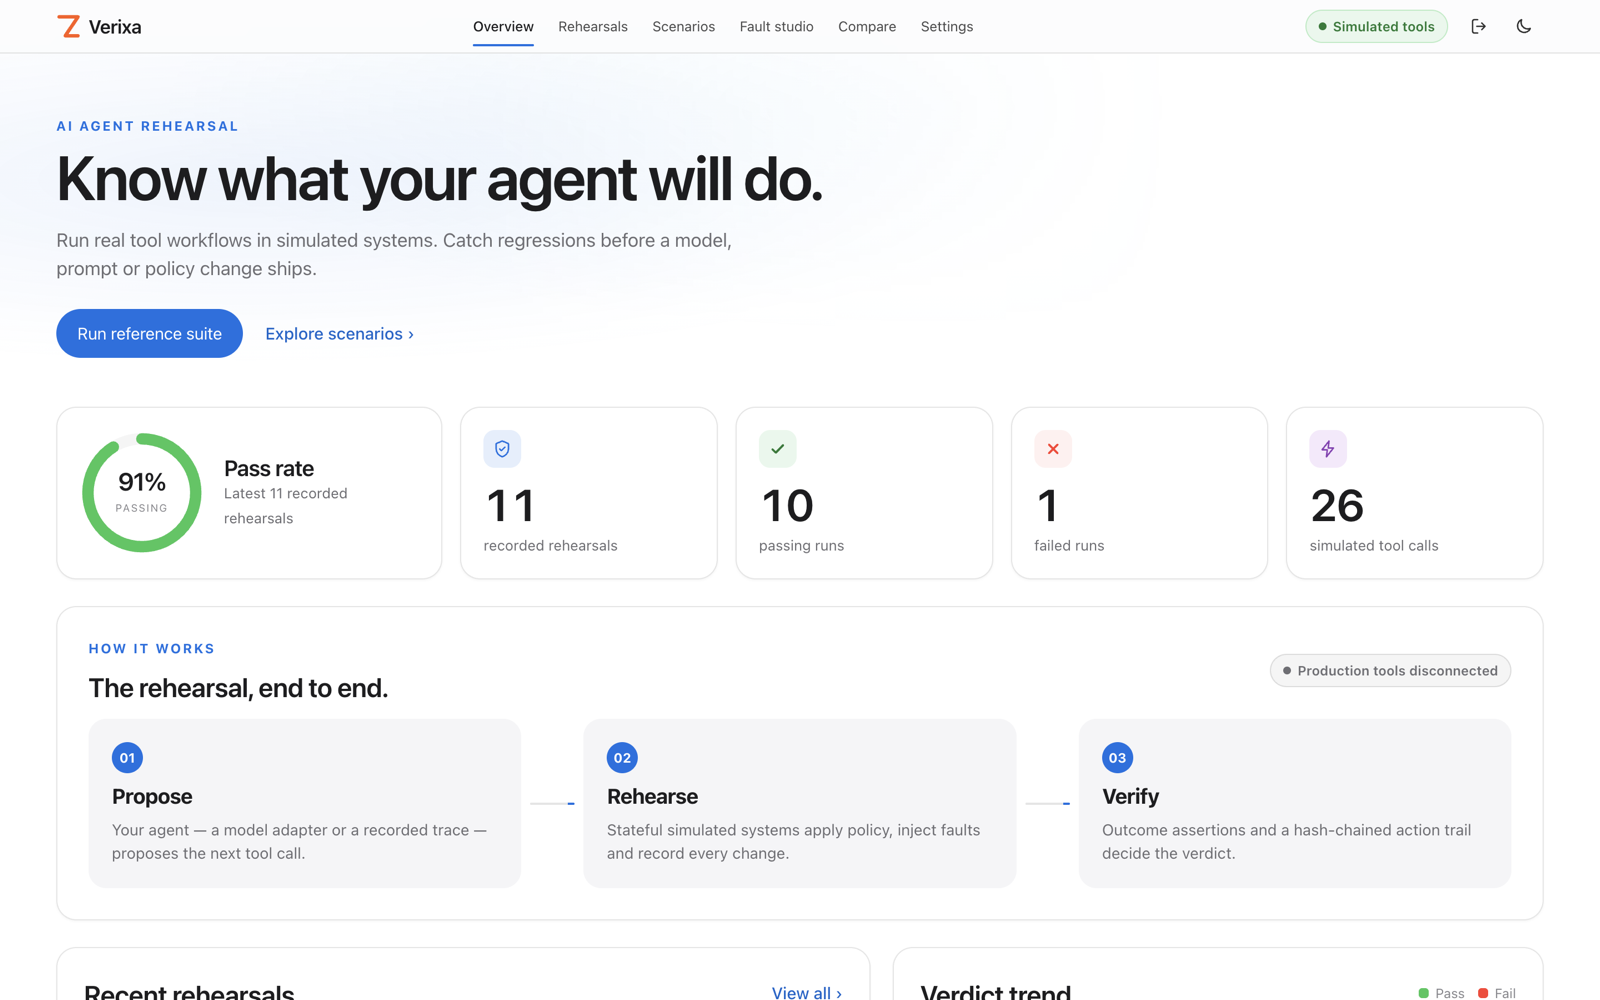
Task: Click the shield icon on recorded rehearsals card
Action: click(x=502, y=449)
